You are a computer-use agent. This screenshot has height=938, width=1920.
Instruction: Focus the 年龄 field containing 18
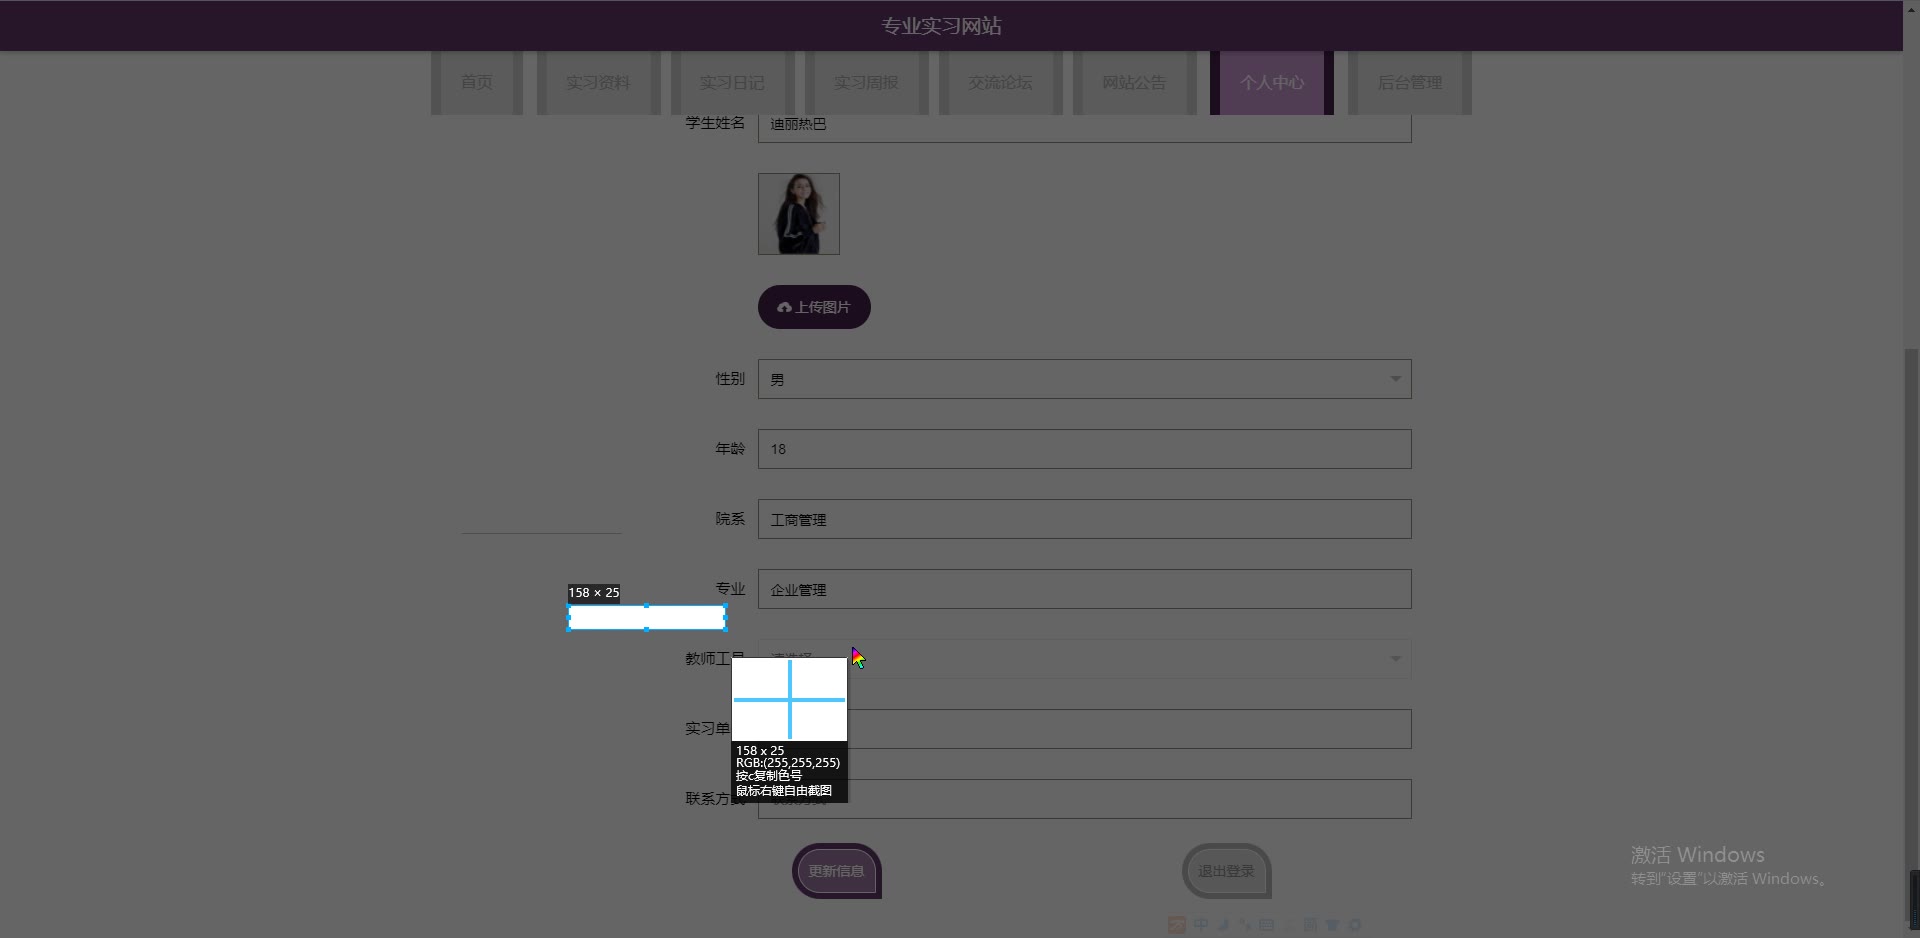pyautogui.click(x=1085, y=449)
